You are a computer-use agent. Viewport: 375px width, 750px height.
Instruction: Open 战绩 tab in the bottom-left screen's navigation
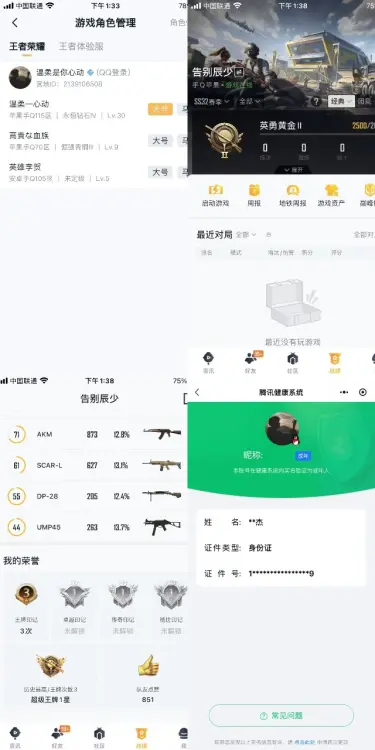141,738
